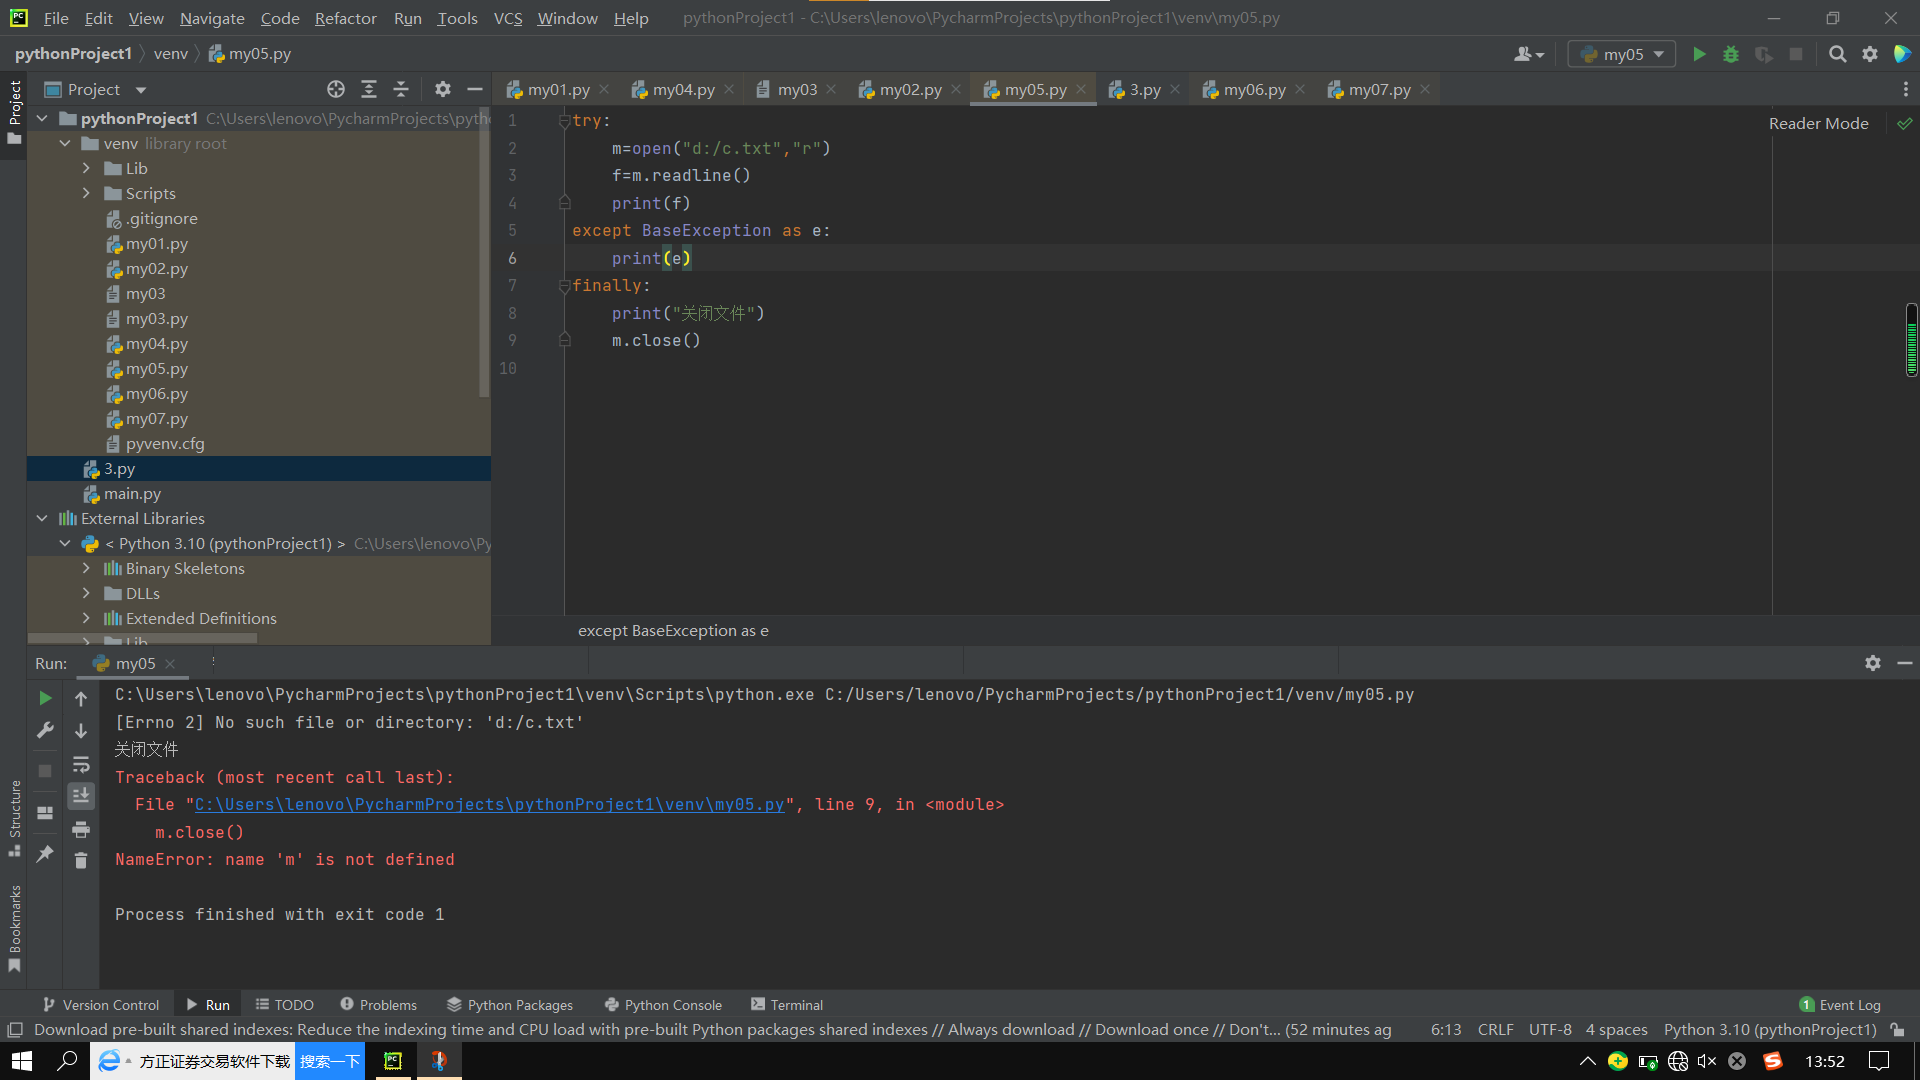Open the Problems tool window
The width and height of the screenshot is (1920, 1080).
(378, 1004)
